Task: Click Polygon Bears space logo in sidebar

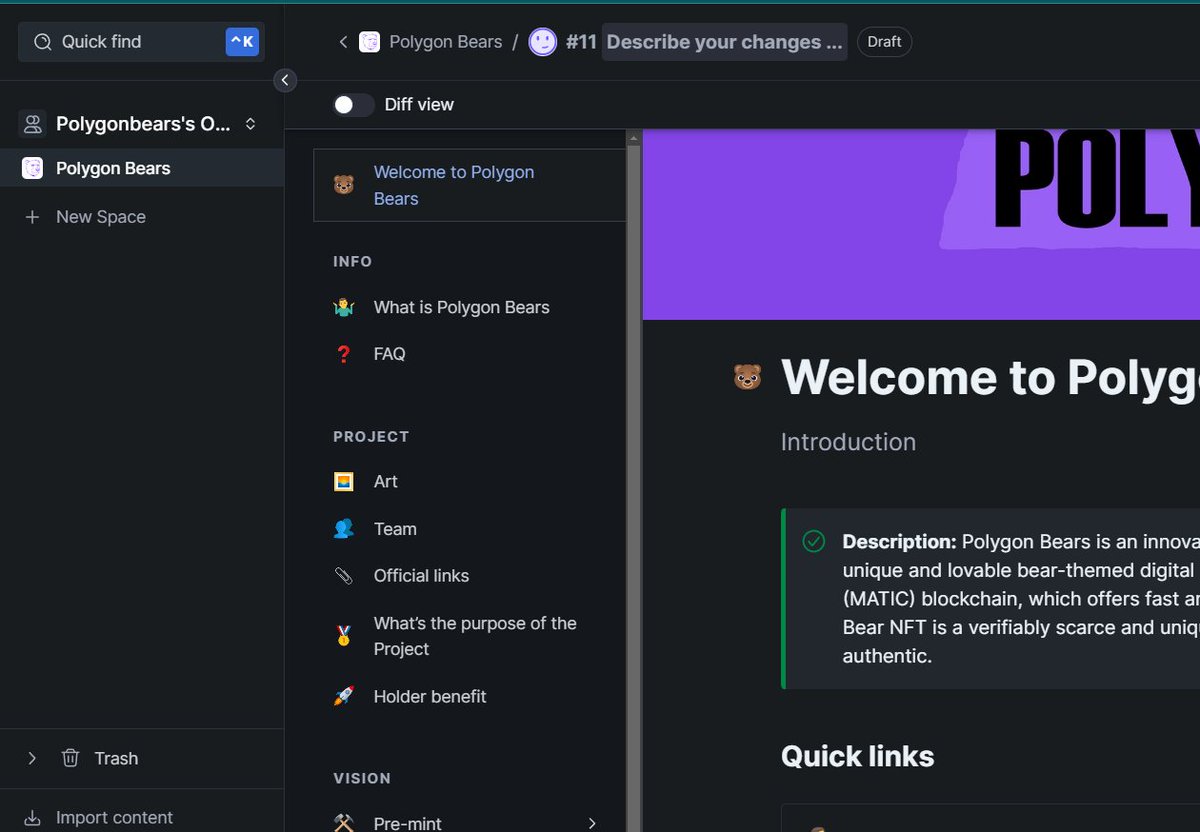Action: coord(33,168)
